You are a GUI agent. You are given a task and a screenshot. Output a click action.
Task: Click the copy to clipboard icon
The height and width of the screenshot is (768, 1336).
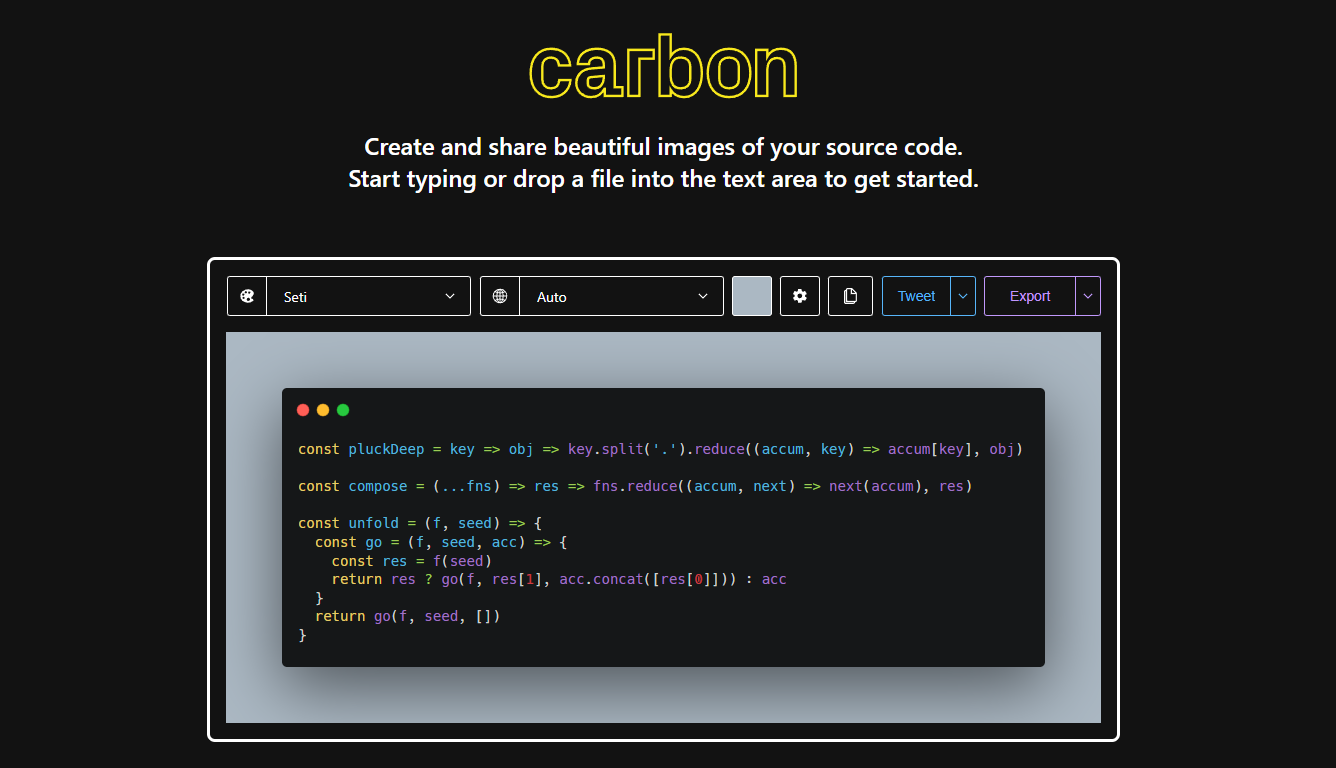click(x=850, y=296)
